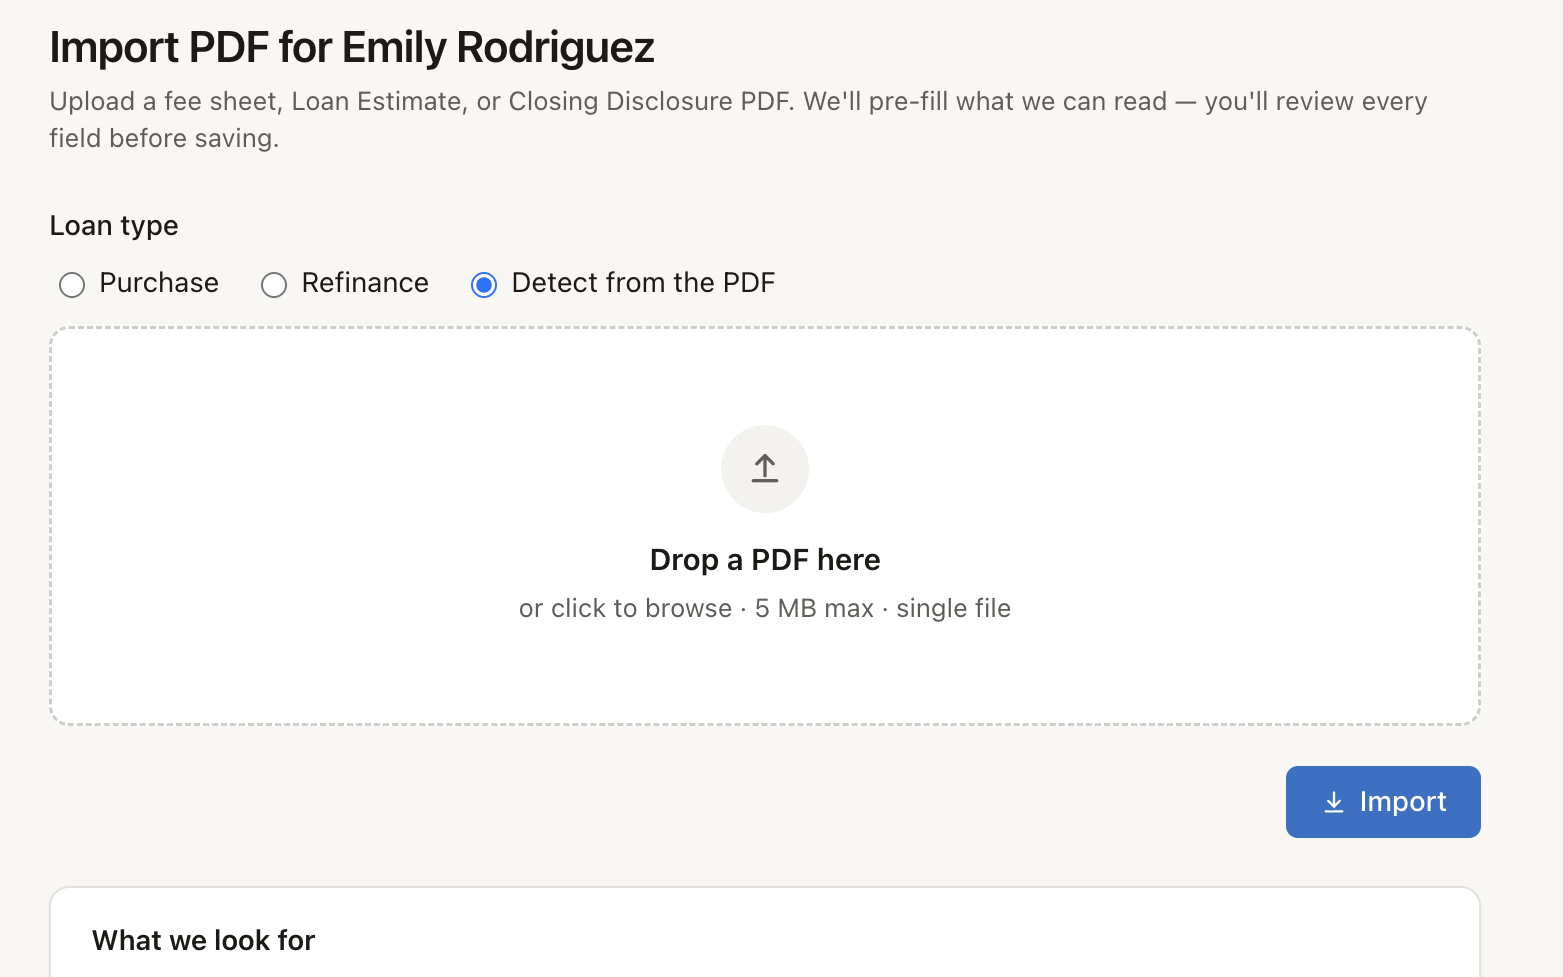Click the Detect from the PDF label
This screenshot has height=977, width=1563.
click(643, 283)
